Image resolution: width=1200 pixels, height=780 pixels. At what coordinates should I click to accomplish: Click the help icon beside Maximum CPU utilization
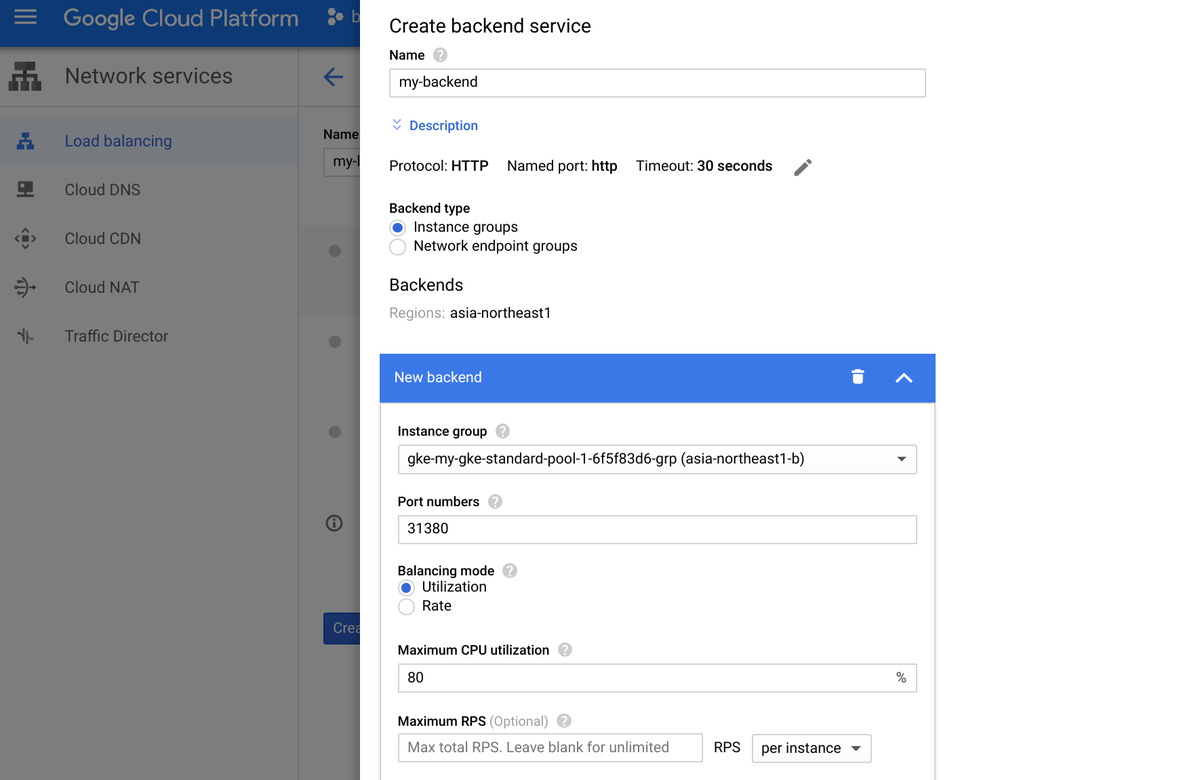coord(565,649)
